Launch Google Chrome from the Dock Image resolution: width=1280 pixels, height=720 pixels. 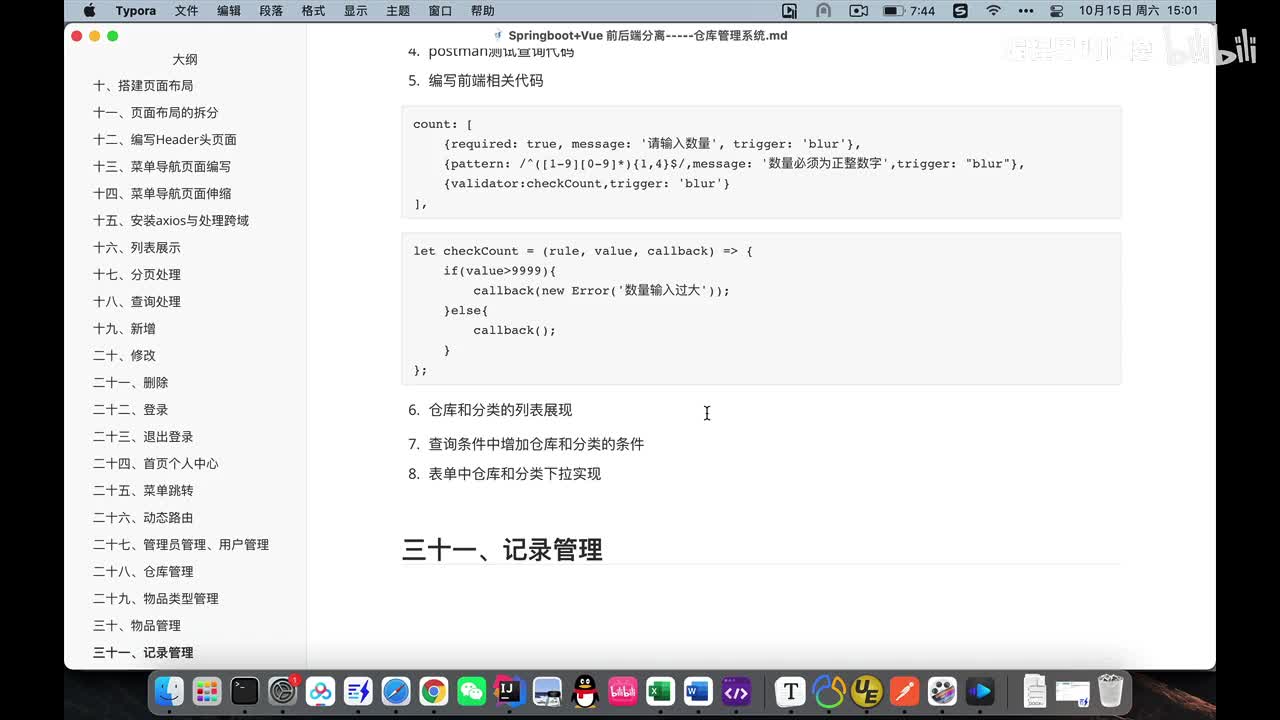(434, 691)
